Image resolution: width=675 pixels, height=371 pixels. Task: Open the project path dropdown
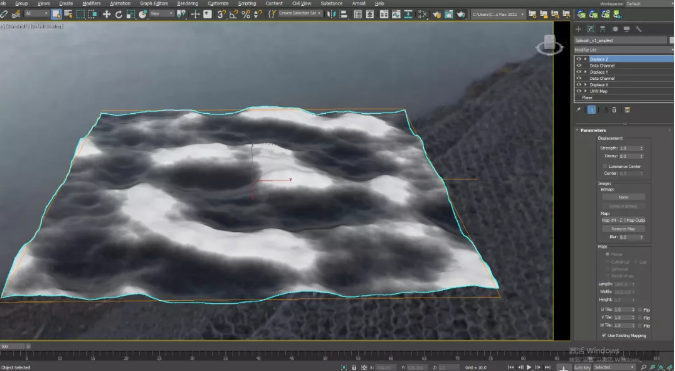(499, 14)
